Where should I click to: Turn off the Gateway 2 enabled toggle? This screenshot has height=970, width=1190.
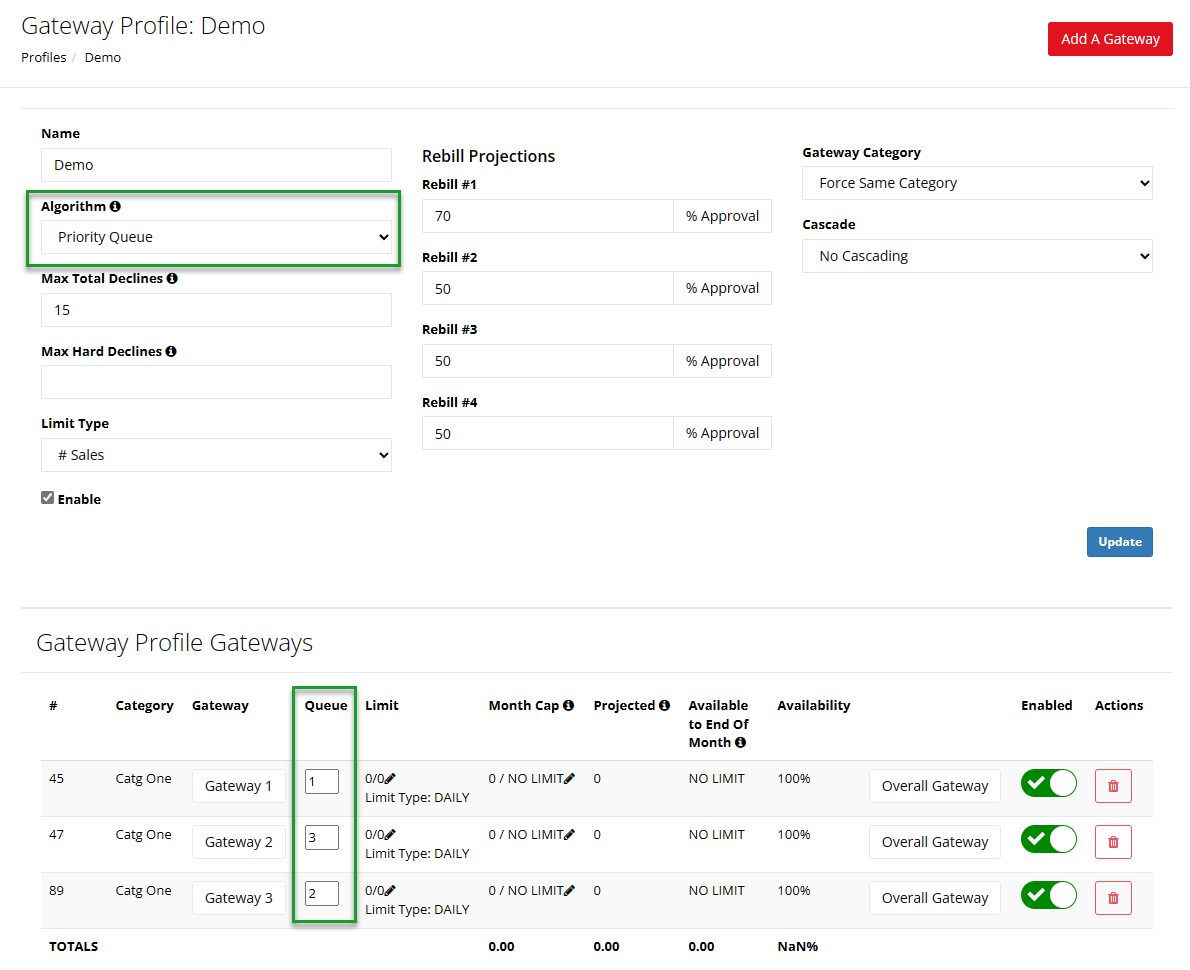point(1048,840)
